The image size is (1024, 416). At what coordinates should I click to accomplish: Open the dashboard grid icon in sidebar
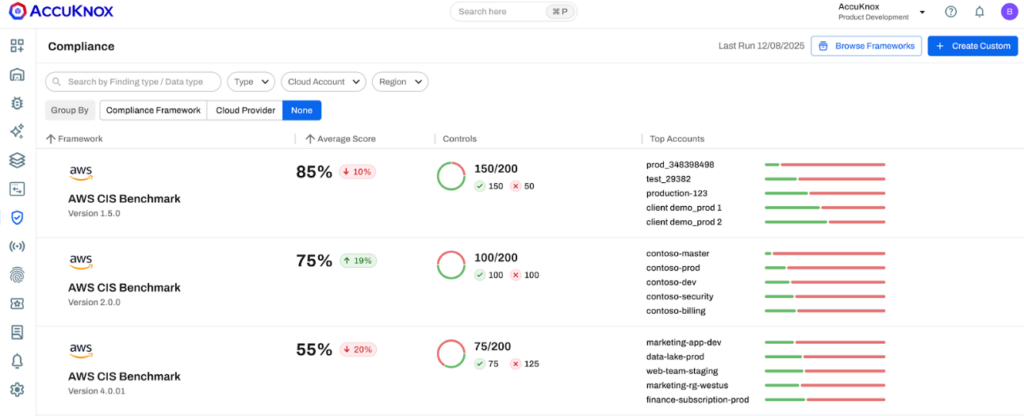[17, 46]
